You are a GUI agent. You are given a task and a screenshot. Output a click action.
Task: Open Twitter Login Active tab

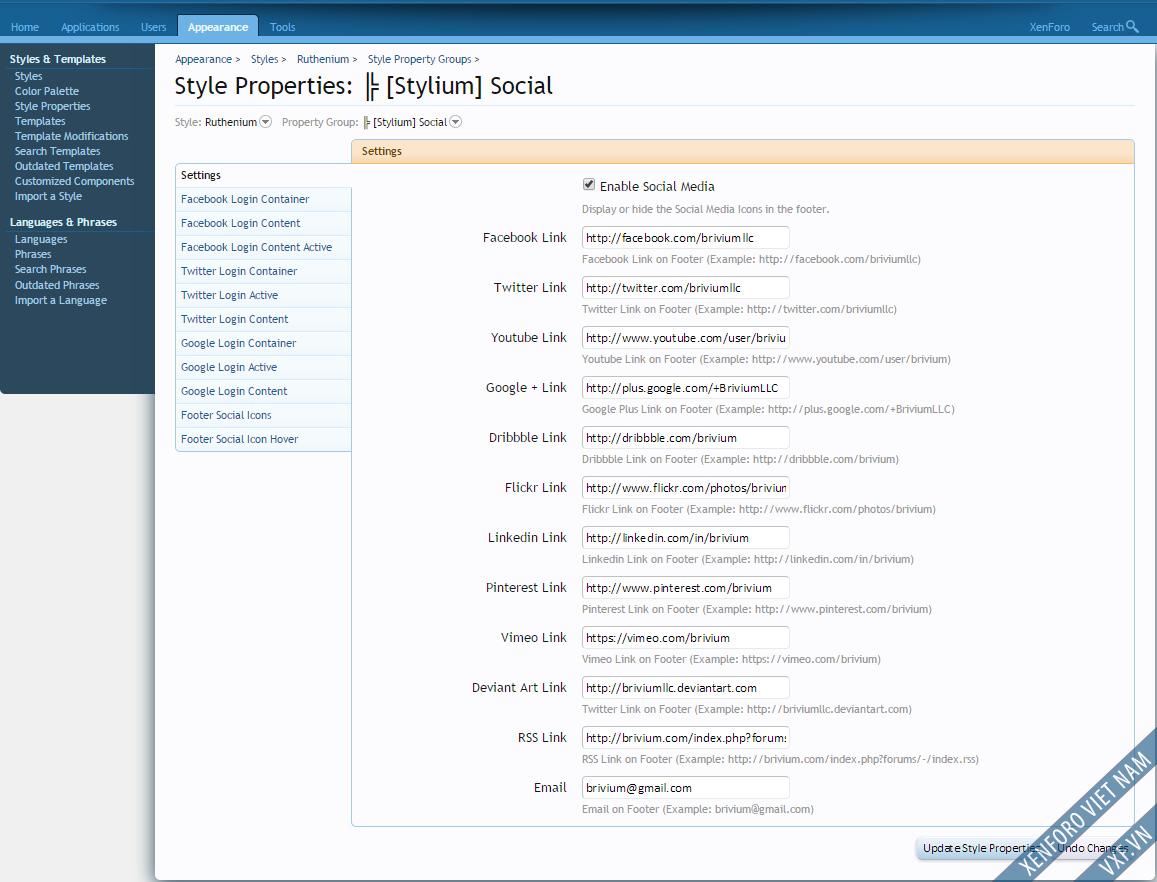pos(263,295)
